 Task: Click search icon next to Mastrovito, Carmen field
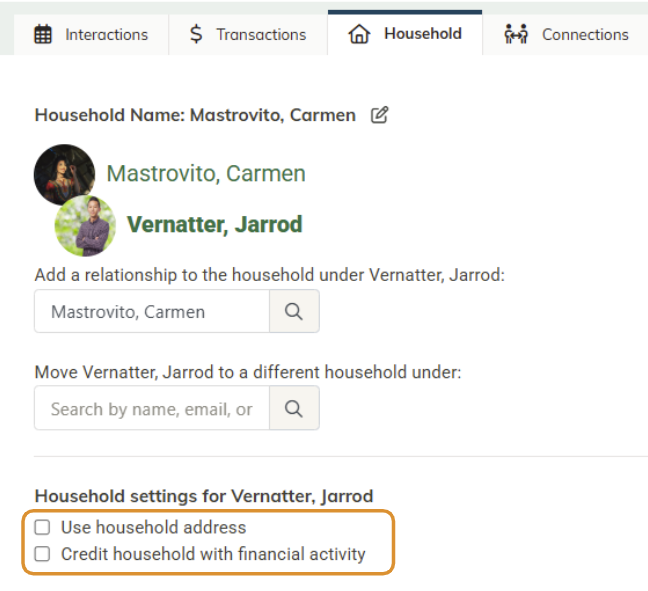[294, 311]
